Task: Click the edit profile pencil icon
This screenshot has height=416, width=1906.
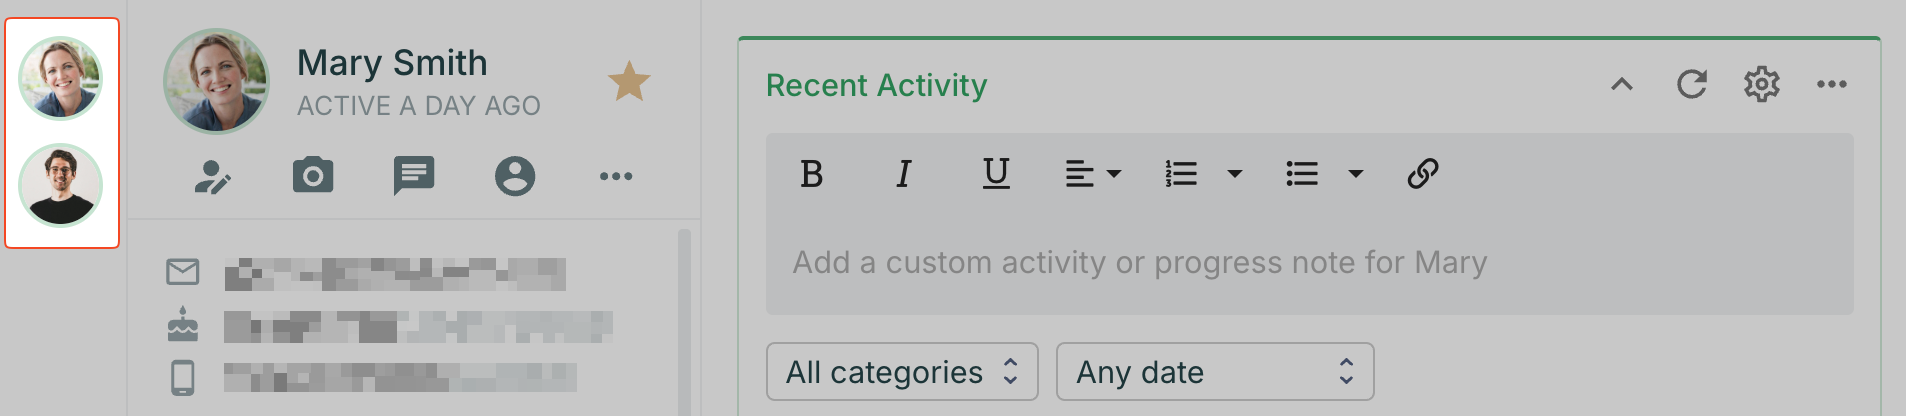Action: 212,176
